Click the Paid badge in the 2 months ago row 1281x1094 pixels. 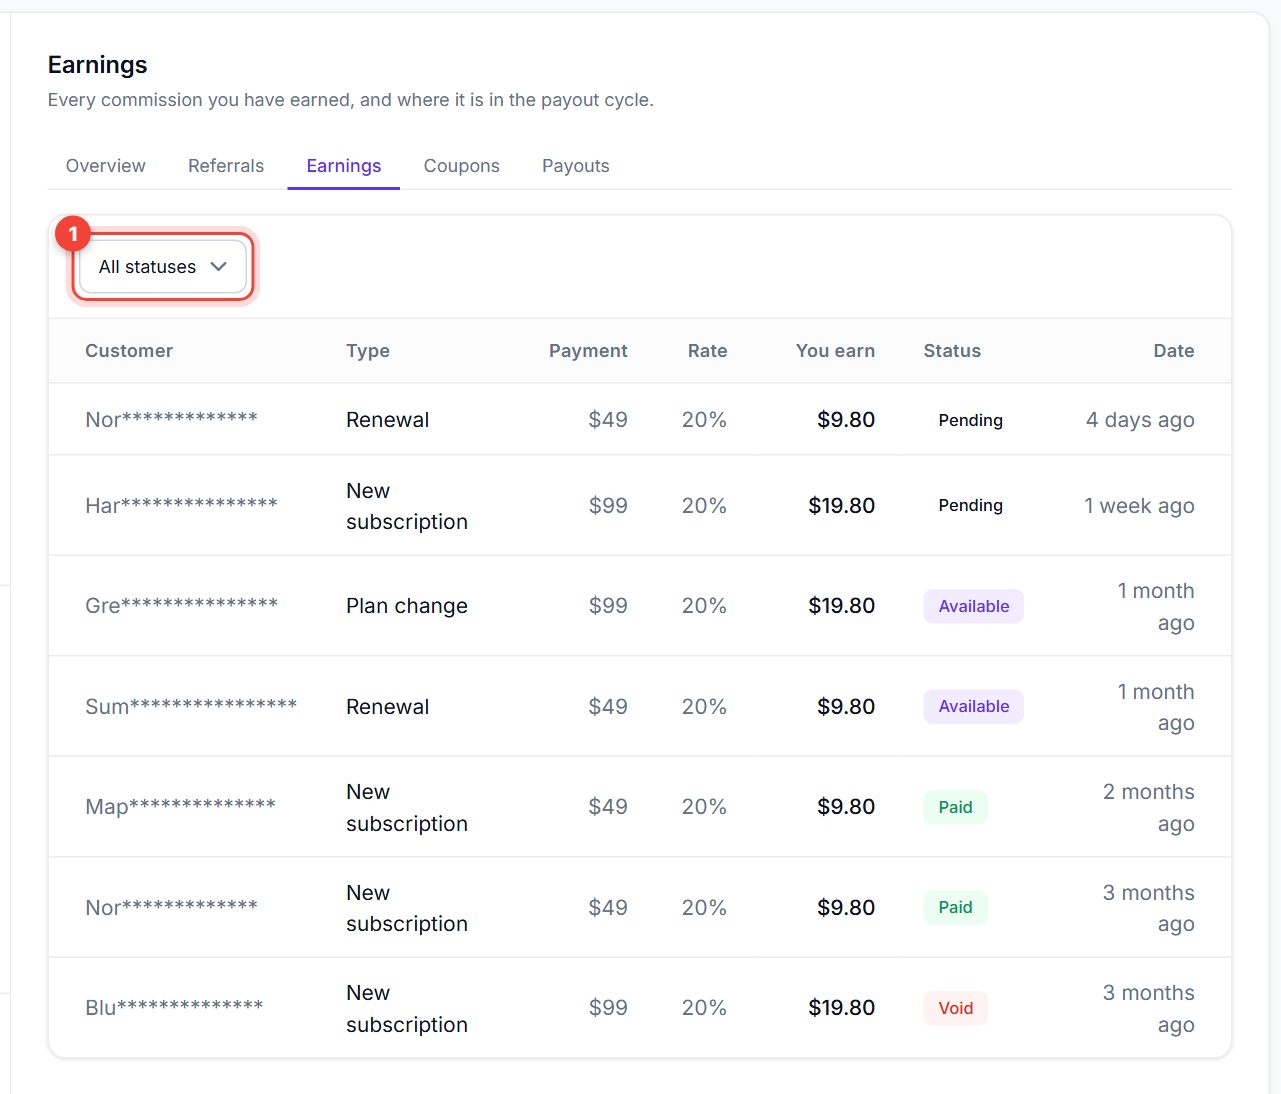click(x=955, y=807)
